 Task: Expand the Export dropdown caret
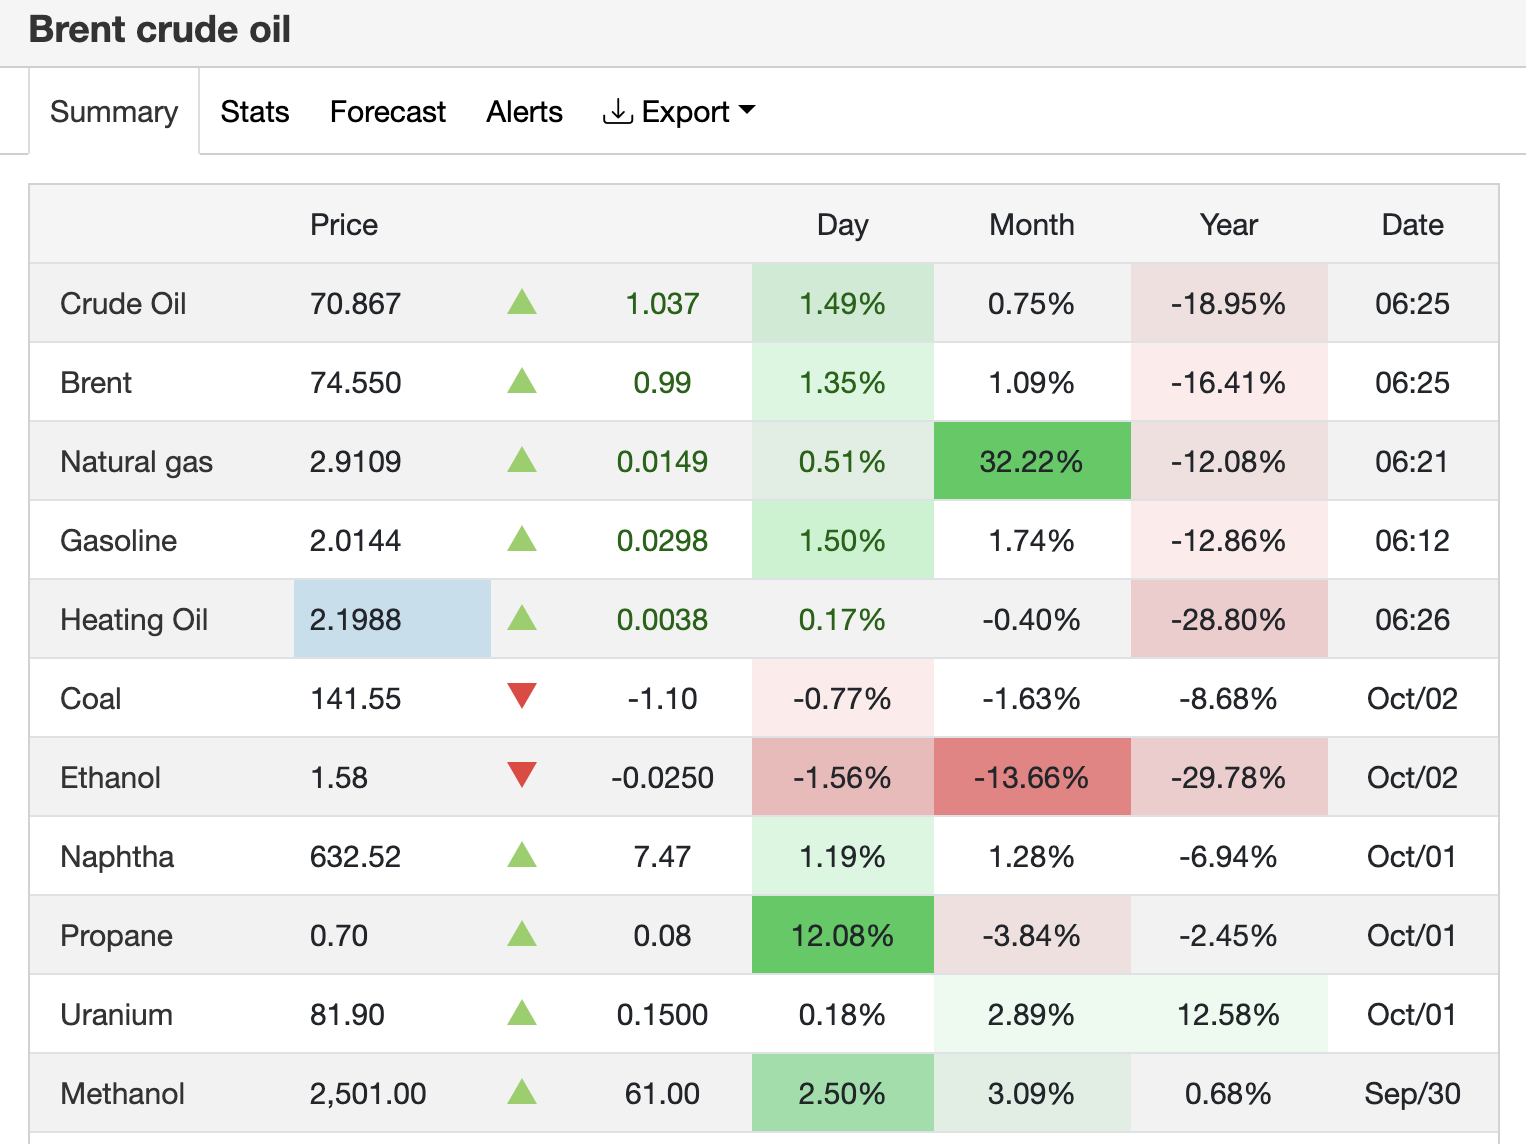(x=746, y=110)
